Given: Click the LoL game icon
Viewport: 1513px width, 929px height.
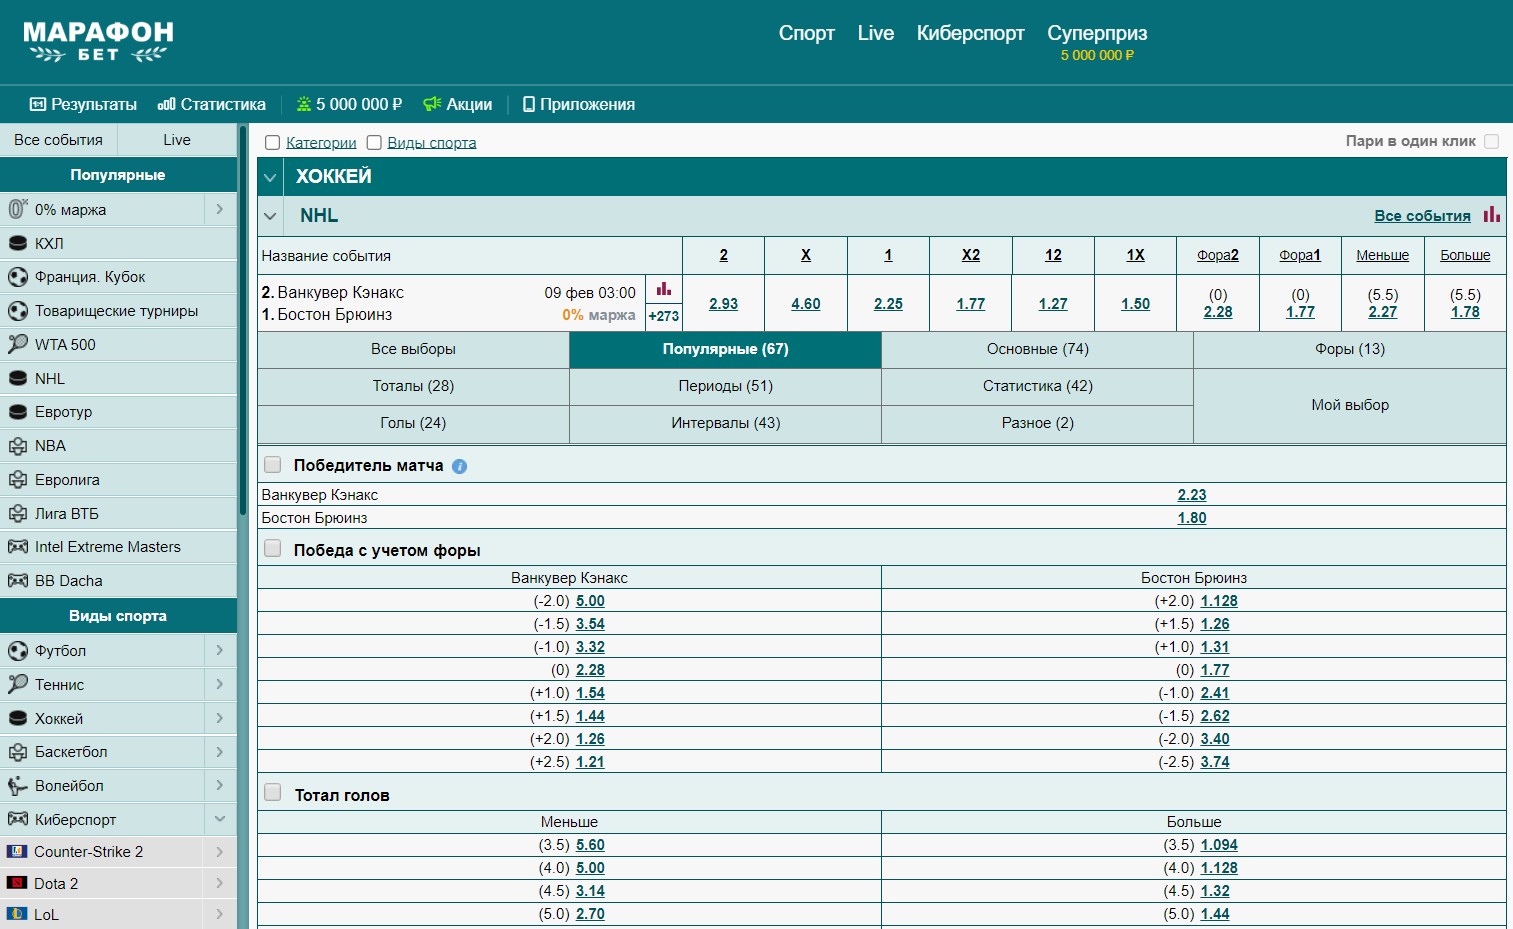Looking at the screenshot, I should 17,914.
